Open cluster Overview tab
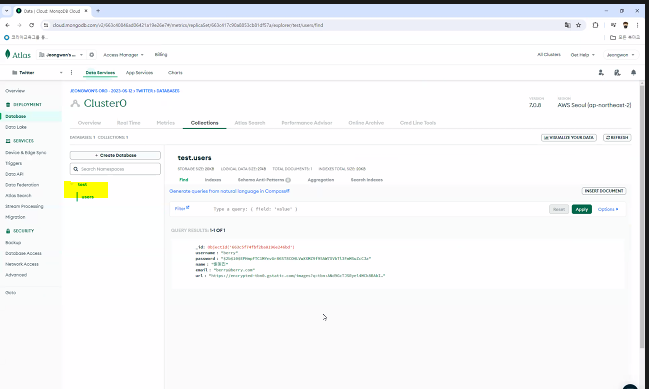This screenshot has width=649, height=389. pyautogui.click(x=89, y=123)
